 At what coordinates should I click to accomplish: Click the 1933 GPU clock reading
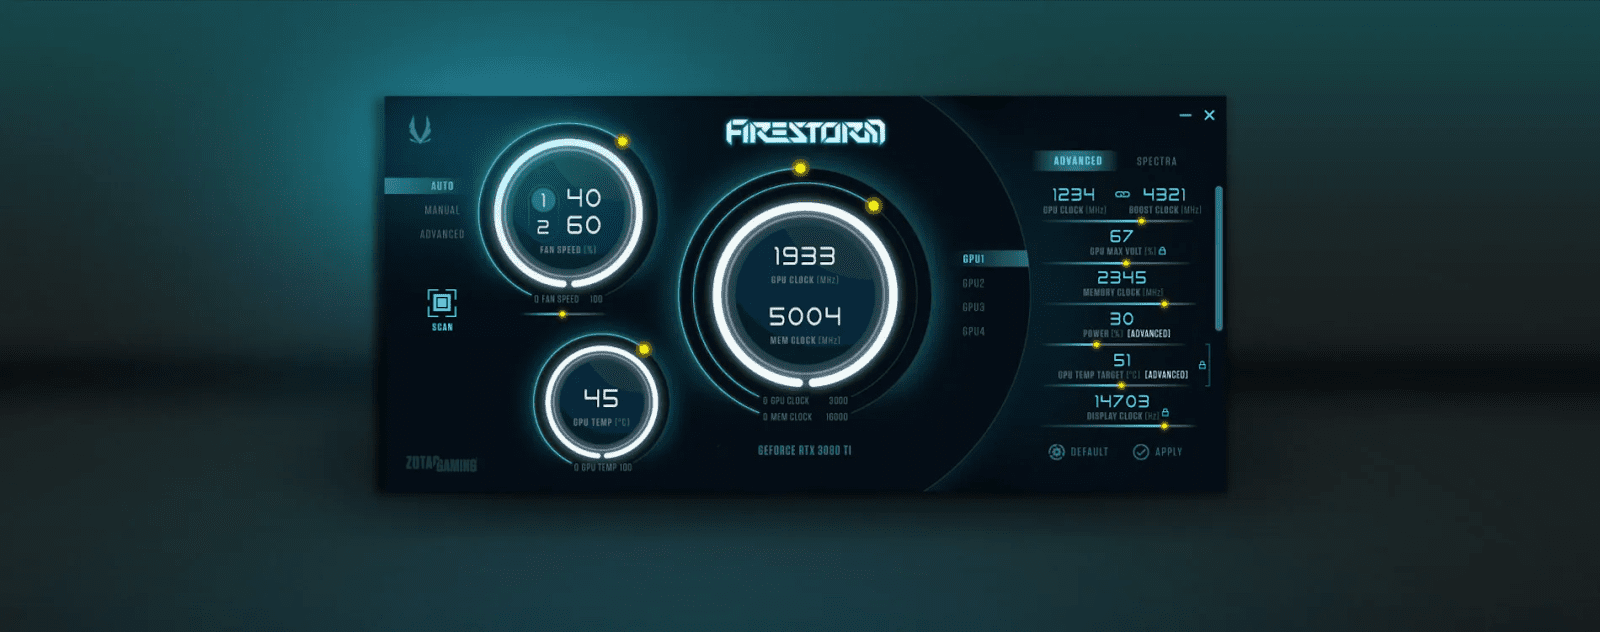pos(804,257)
